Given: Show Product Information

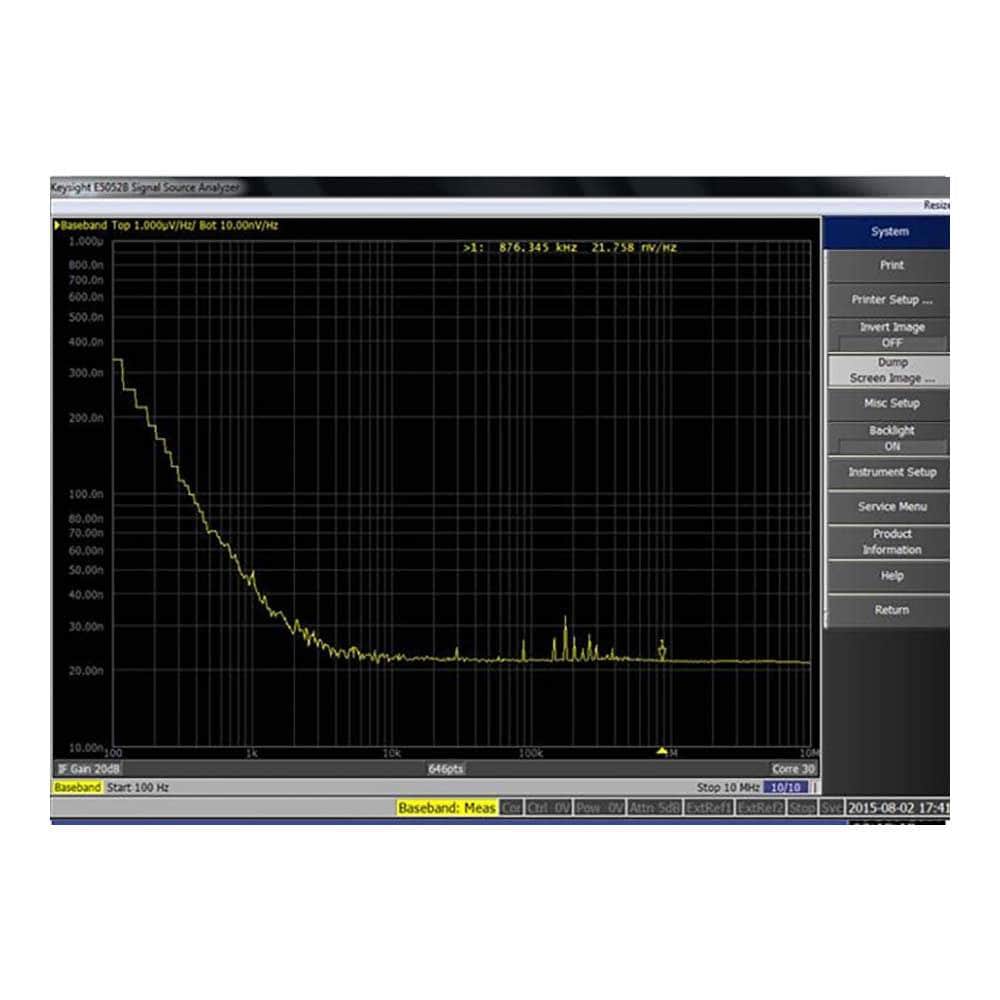Looking at the screenshot, I should tap(891, 542).
